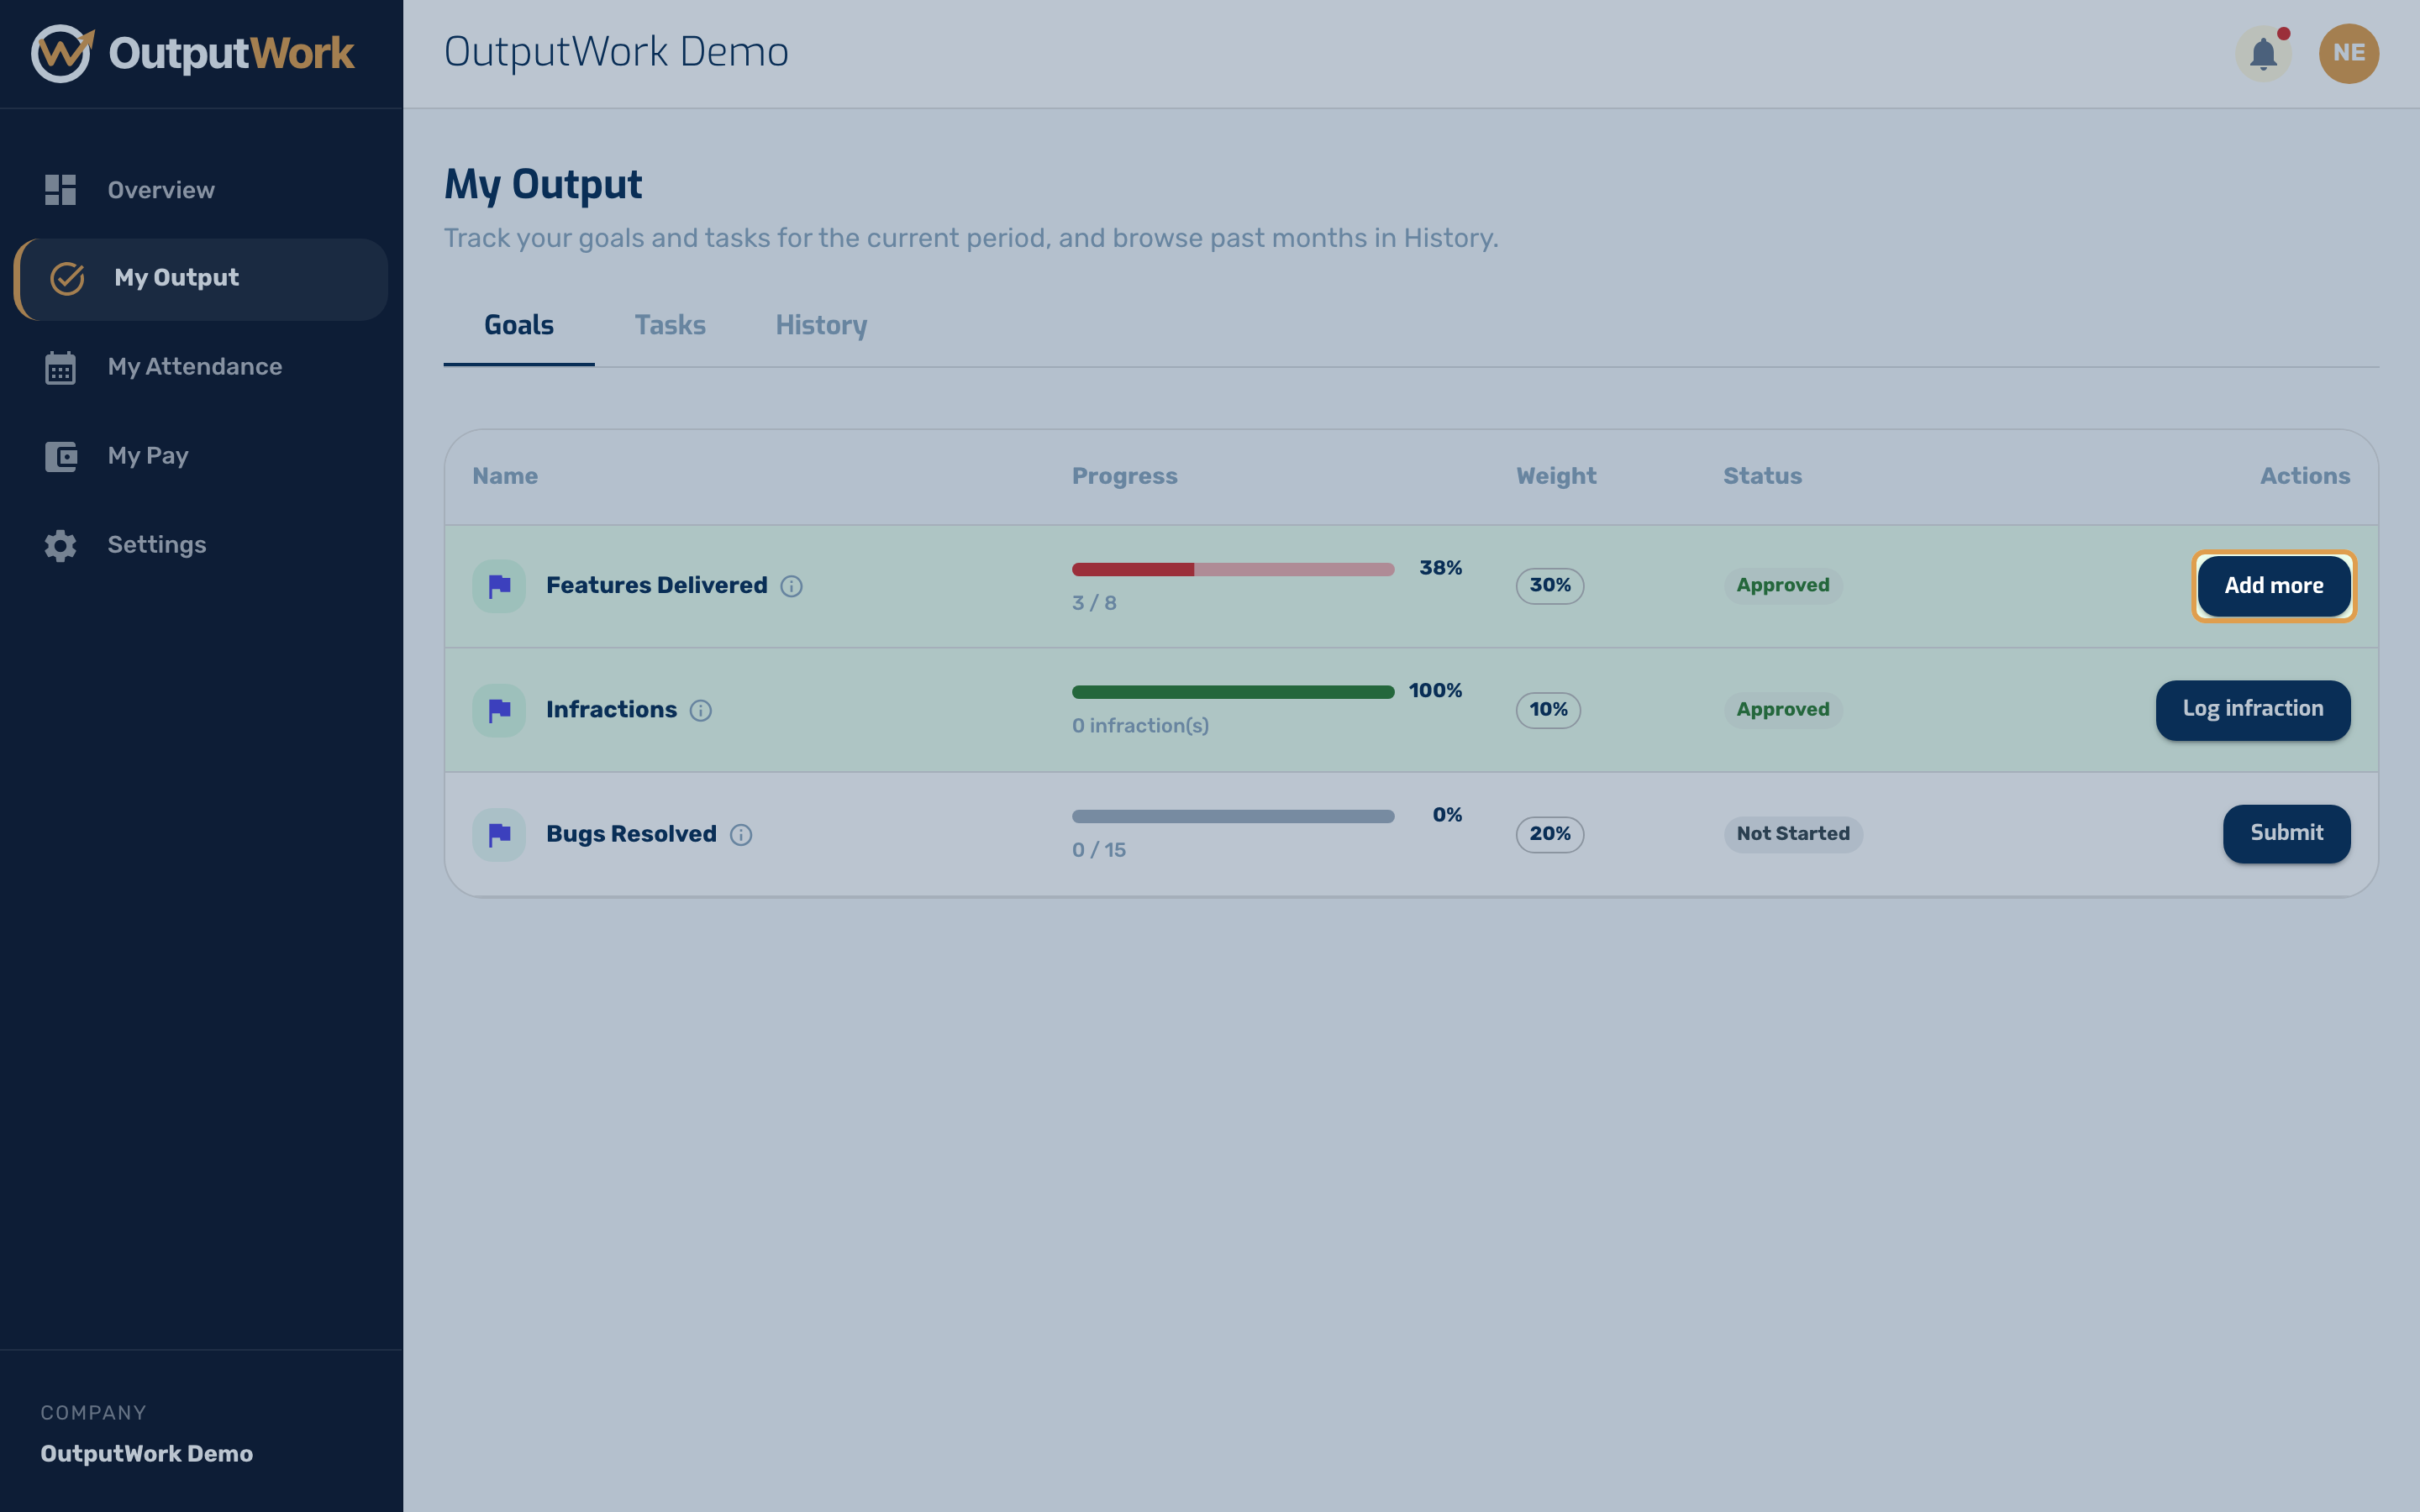Open the Overview dashboard icon

tap(60, 190)
